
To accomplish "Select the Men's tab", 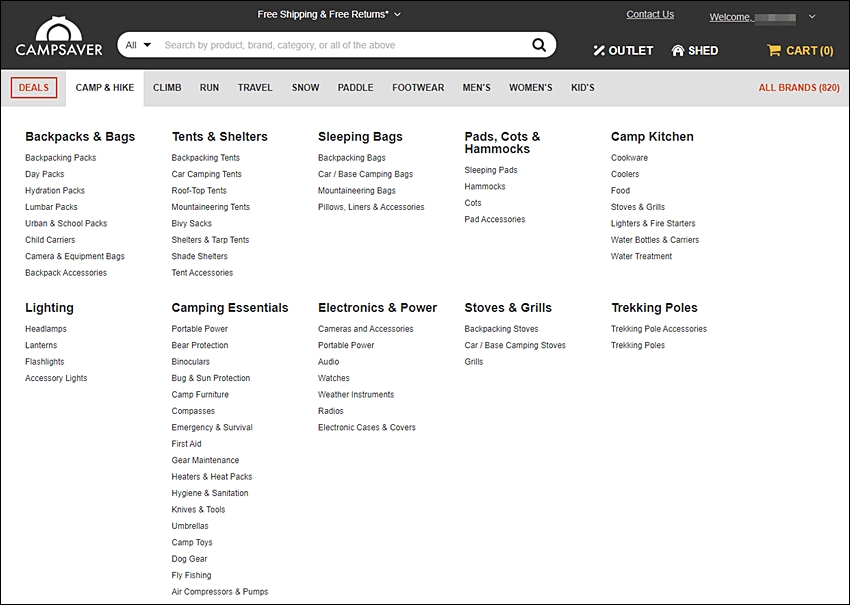I will point(476,88).
